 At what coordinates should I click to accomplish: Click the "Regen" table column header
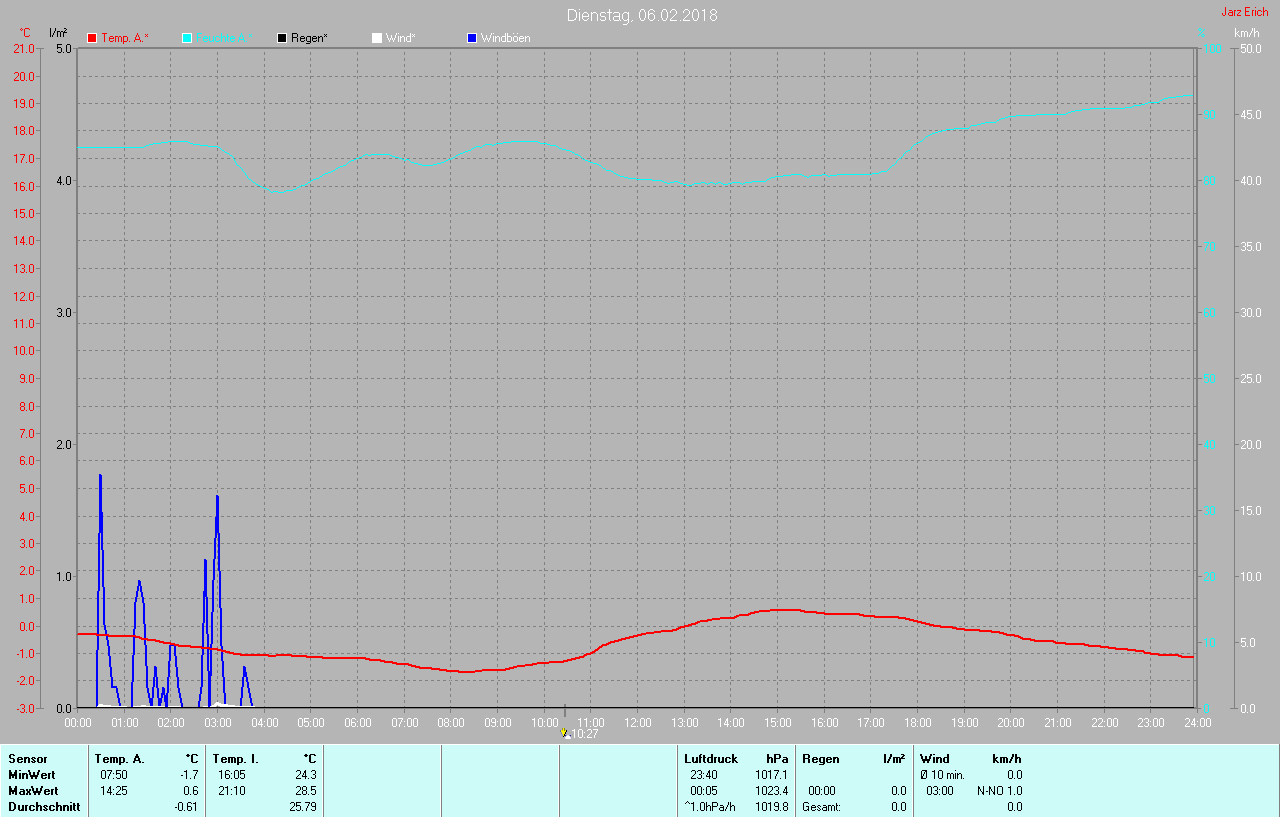pos(820,759)
